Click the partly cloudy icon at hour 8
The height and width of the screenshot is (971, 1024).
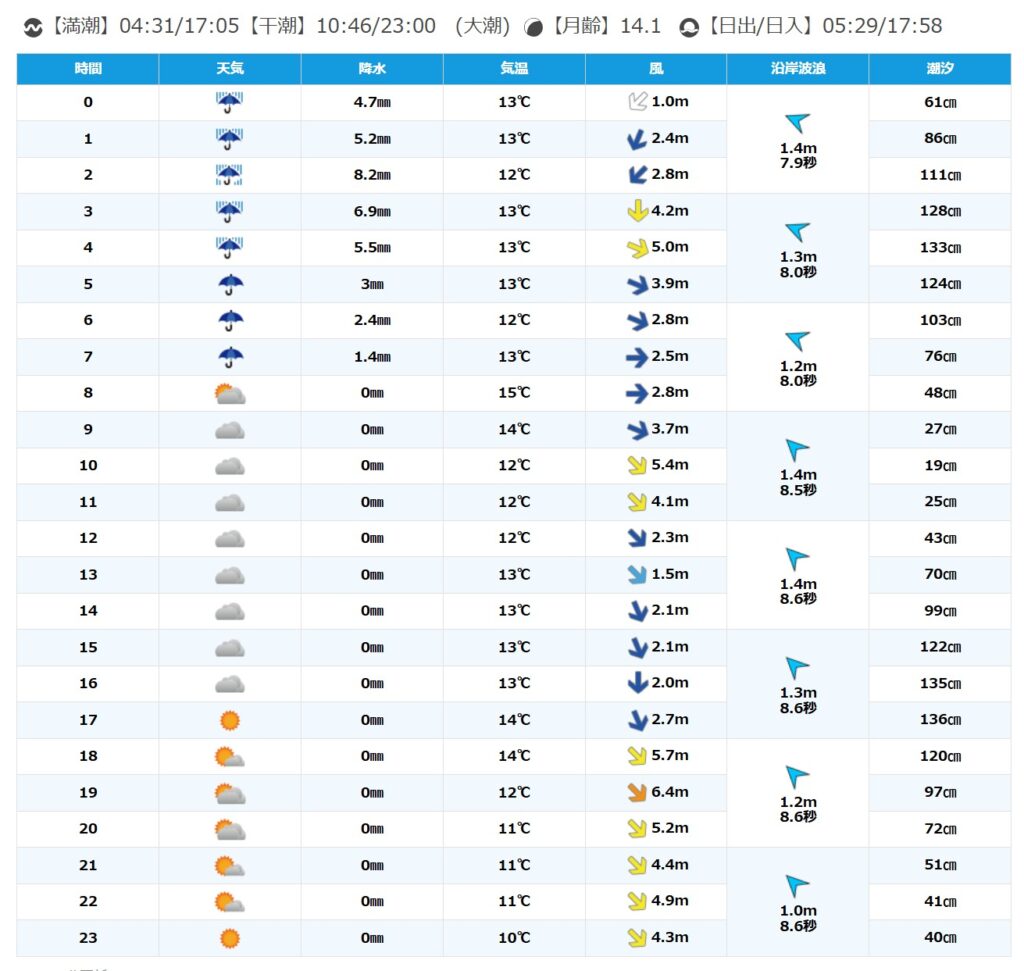(x=229, y=393)
